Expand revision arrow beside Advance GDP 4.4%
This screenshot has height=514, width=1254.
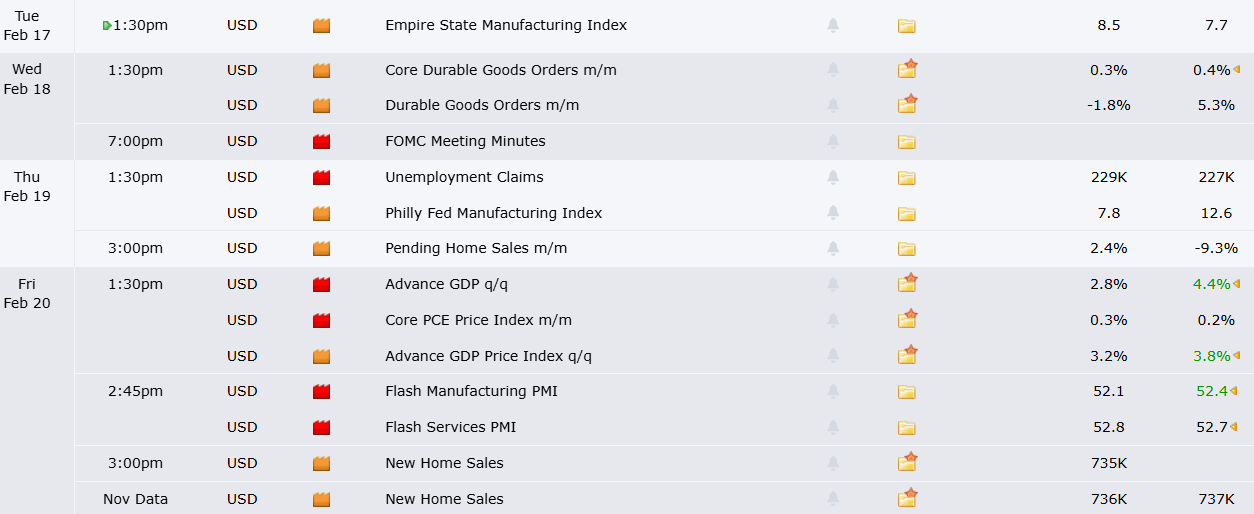point(1236,284)
